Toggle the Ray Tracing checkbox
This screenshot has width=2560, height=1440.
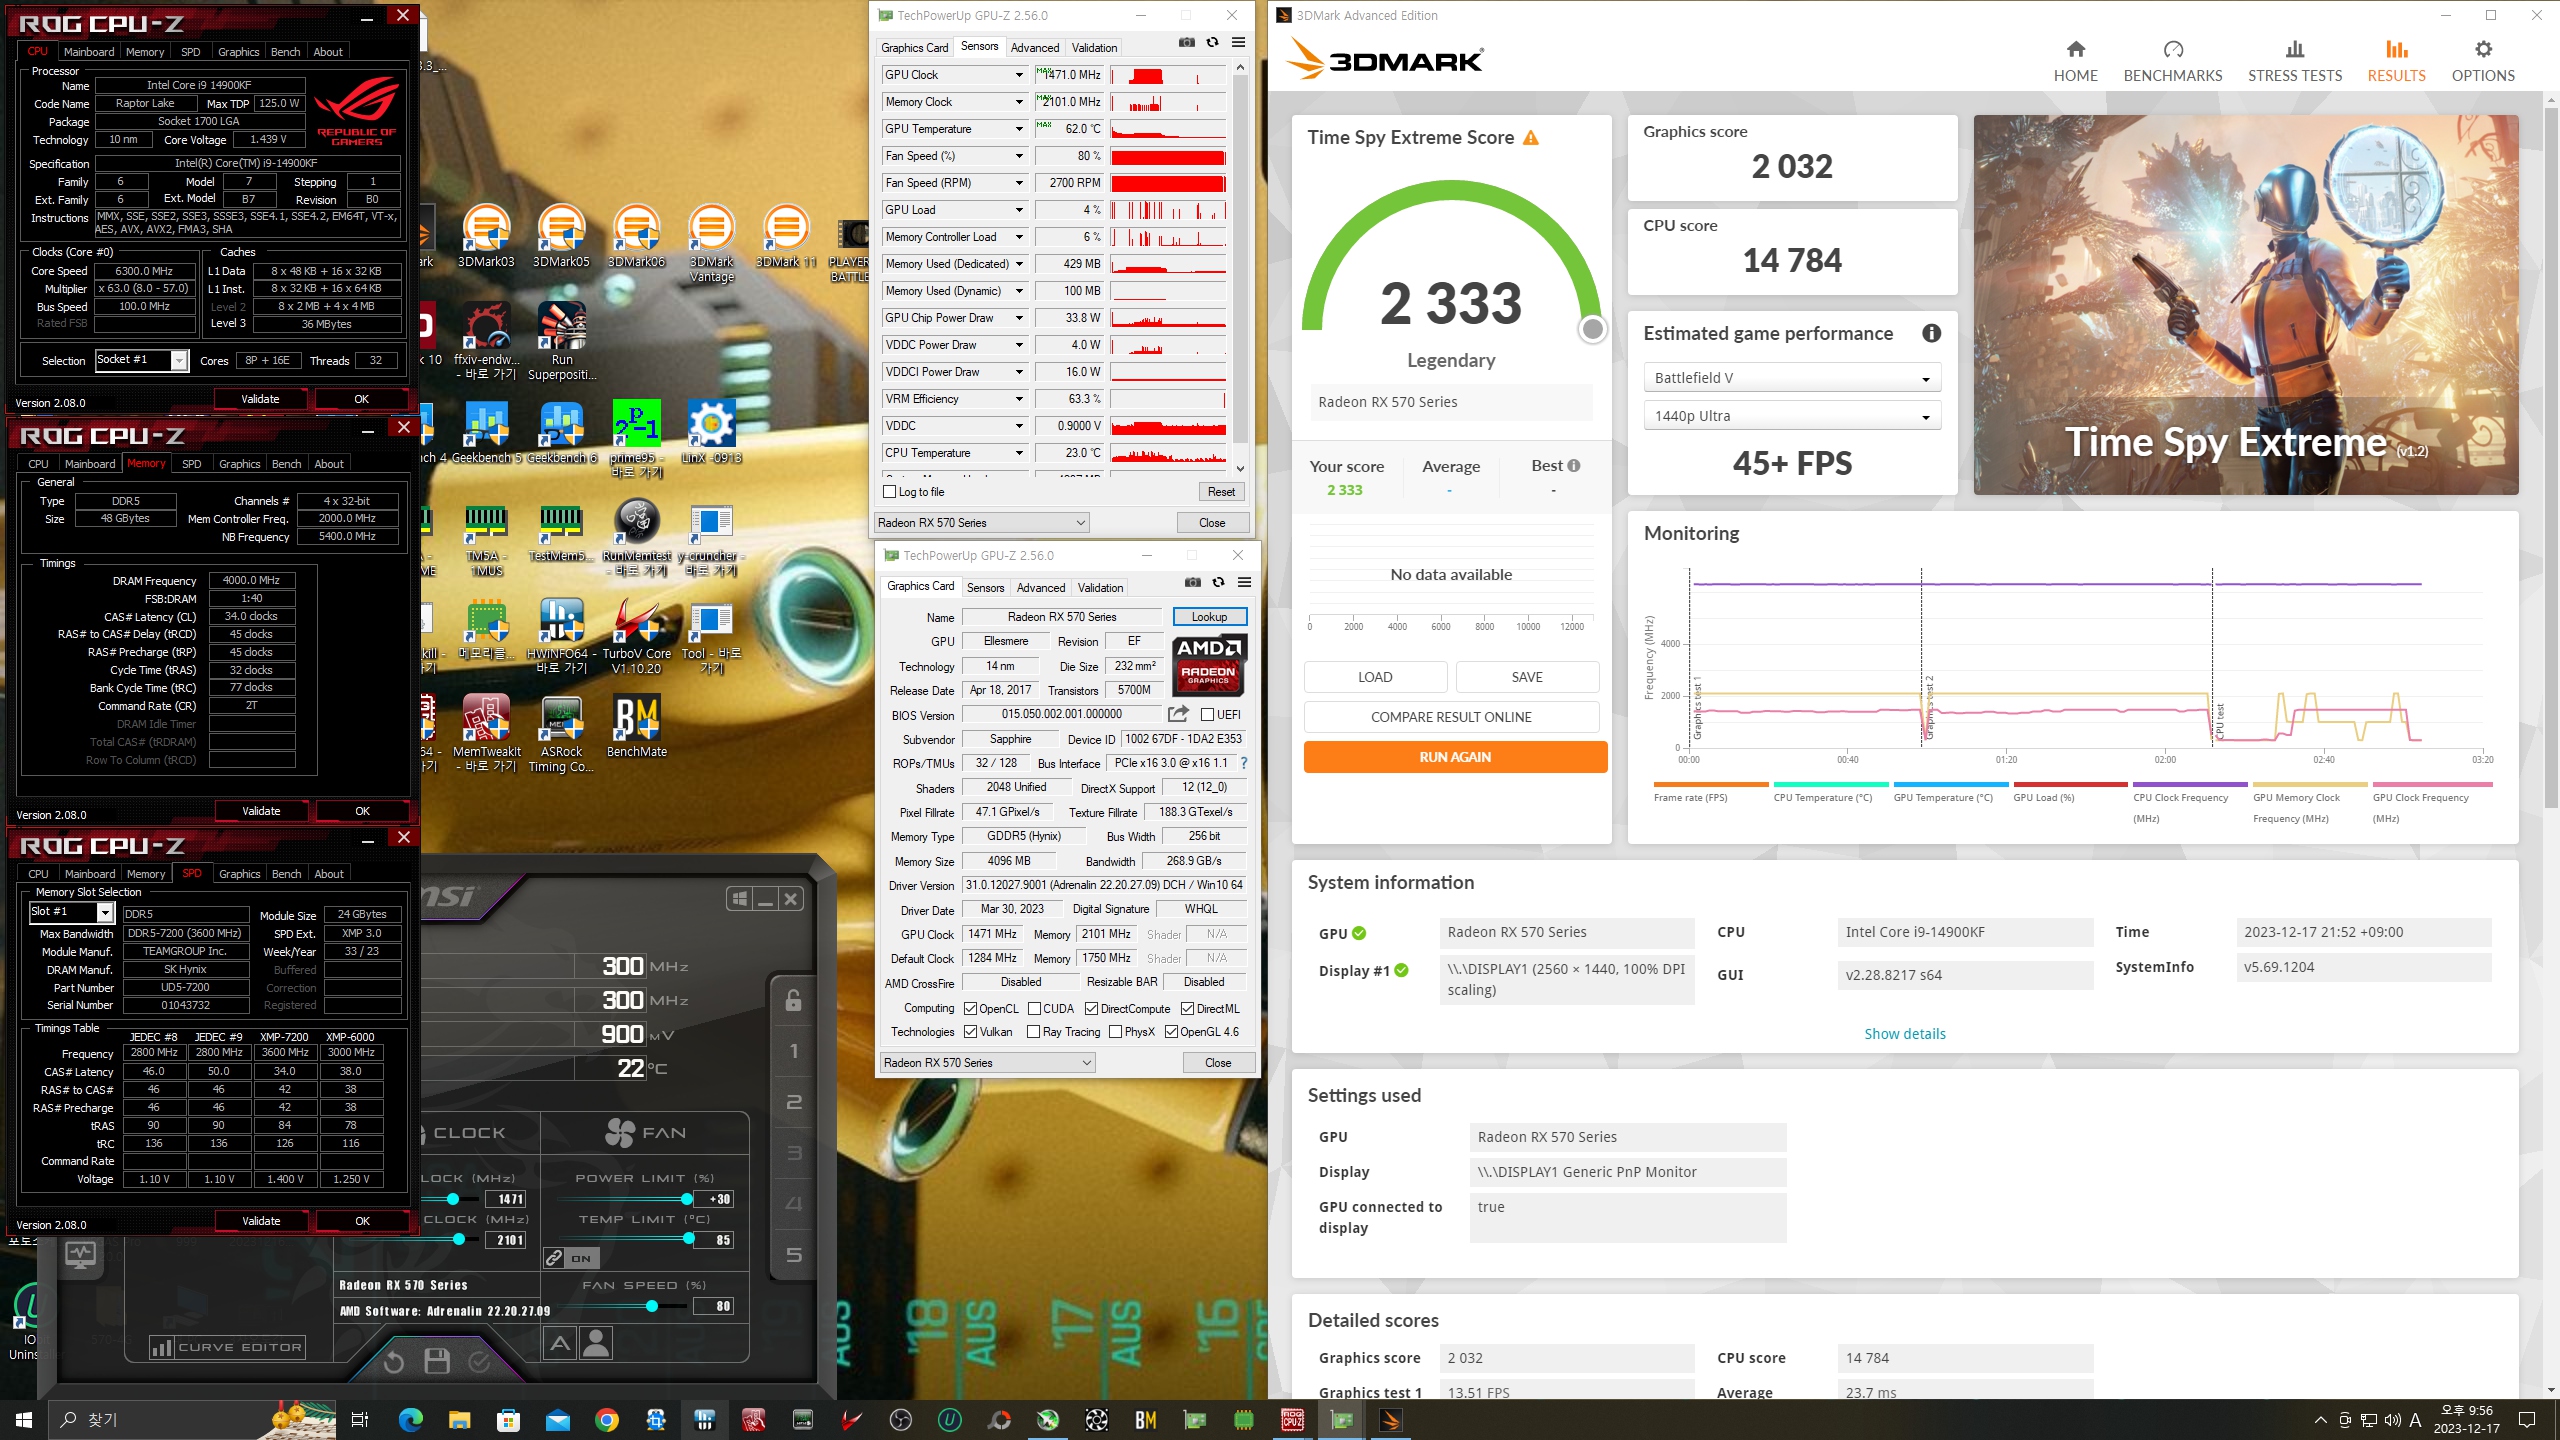click(1034, 1032)
